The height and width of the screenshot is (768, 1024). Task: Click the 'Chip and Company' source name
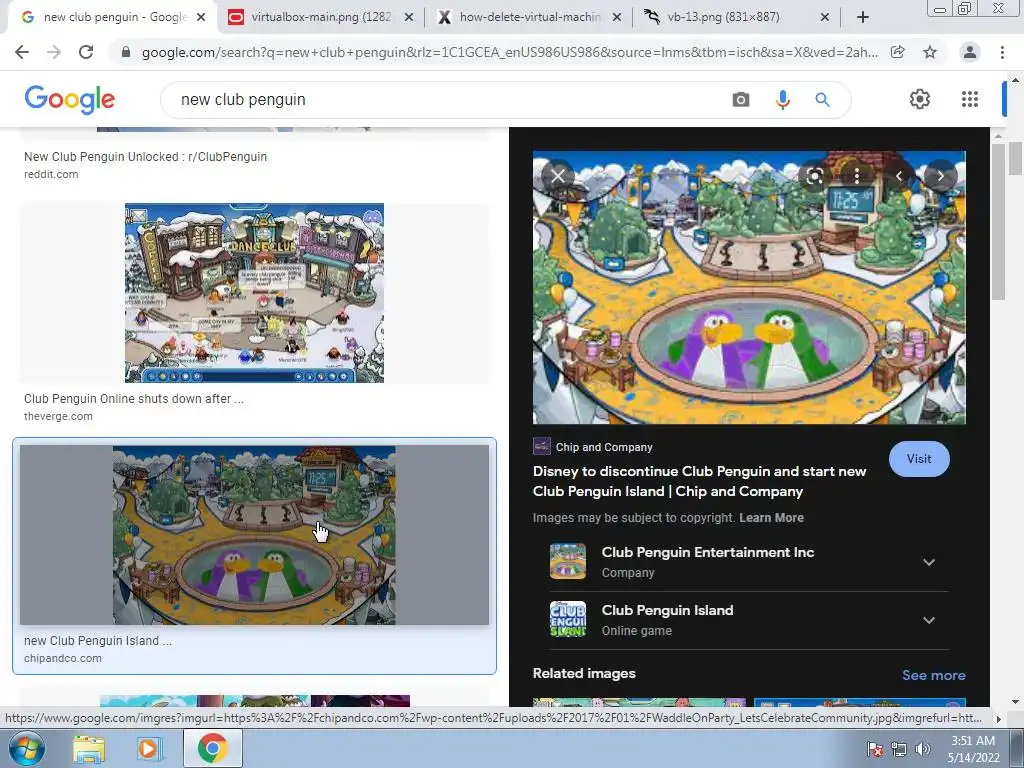[604, 447]
